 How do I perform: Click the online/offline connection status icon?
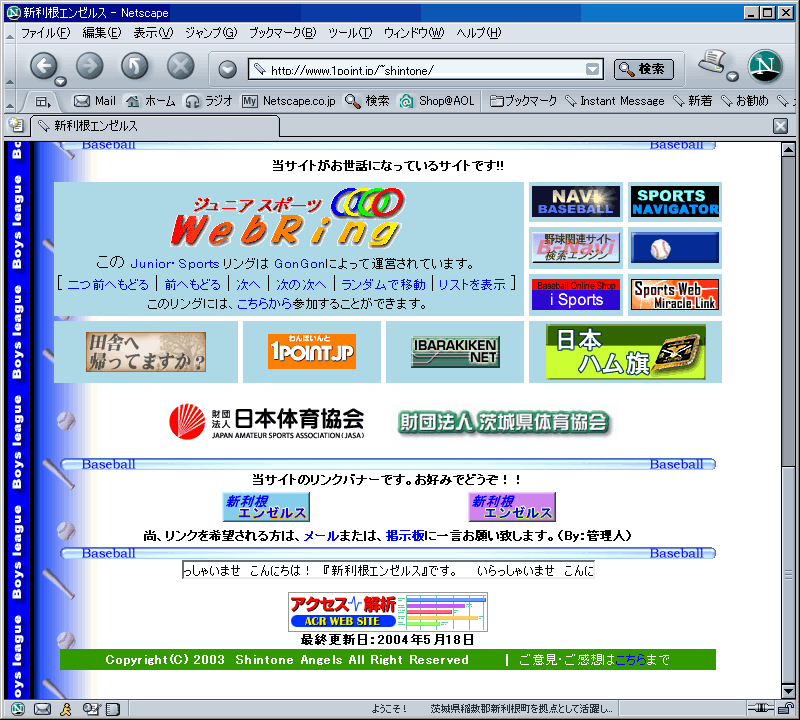tap(760, 708)
